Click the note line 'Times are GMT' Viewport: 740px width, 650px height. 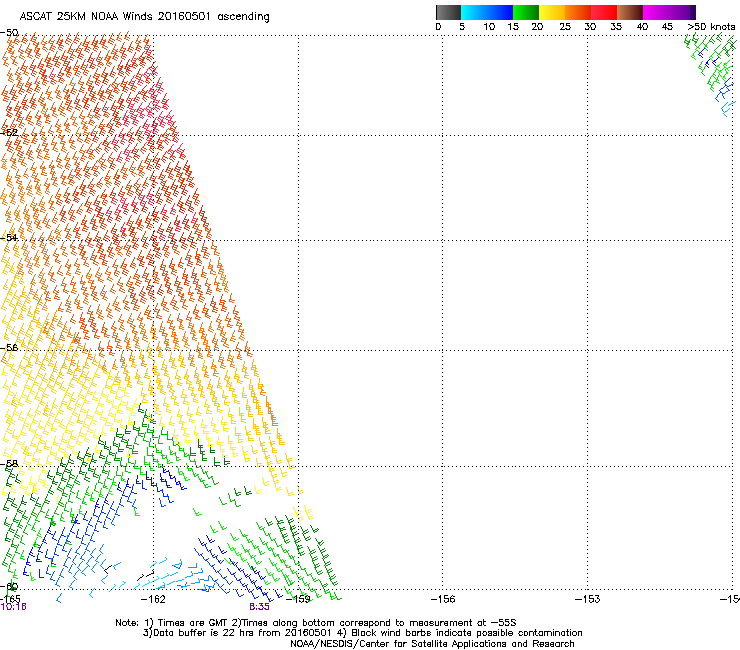[x=192, y=623]
